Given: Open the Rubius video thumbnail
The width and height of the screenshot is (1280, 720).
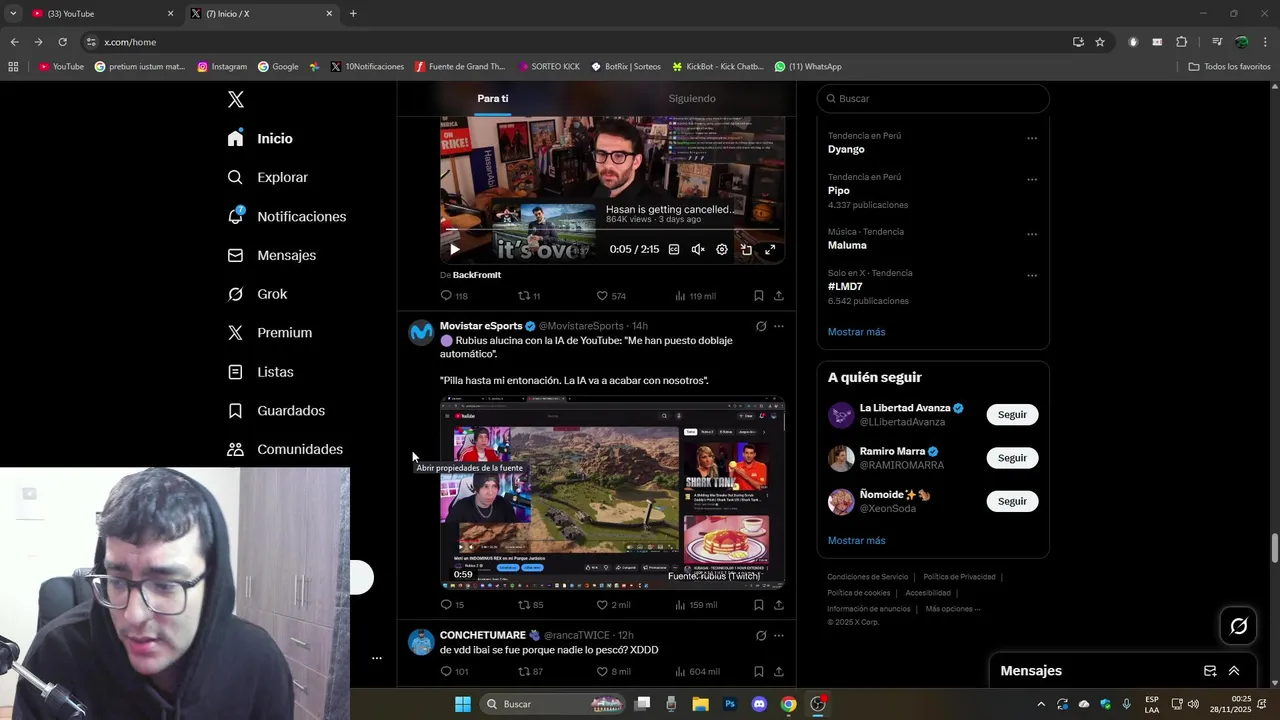Looking at the screenshot, I should point(612,493).
